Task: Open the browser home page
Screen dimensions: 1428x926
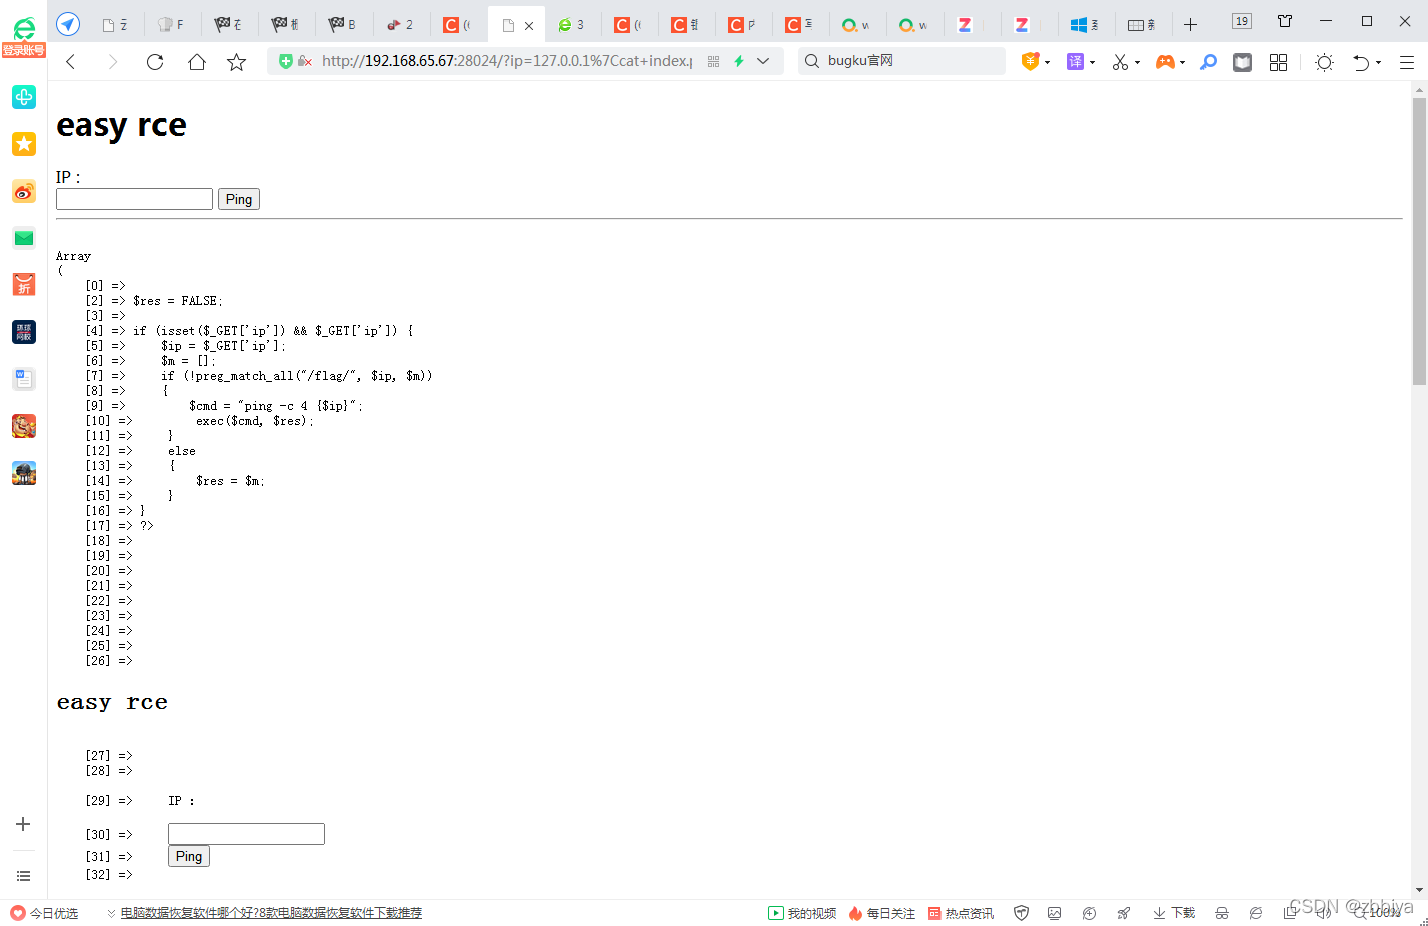Action: (x=197, y=62)
